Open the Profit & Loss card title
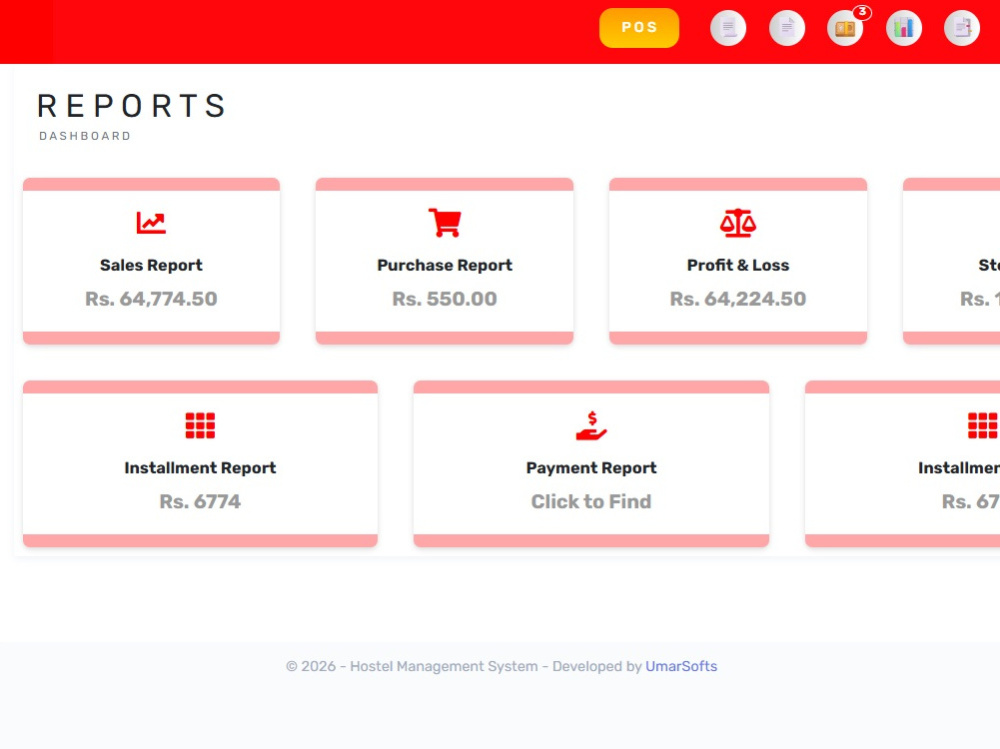The width and height of the screenshot is (1000, 749). pos(738,265)
